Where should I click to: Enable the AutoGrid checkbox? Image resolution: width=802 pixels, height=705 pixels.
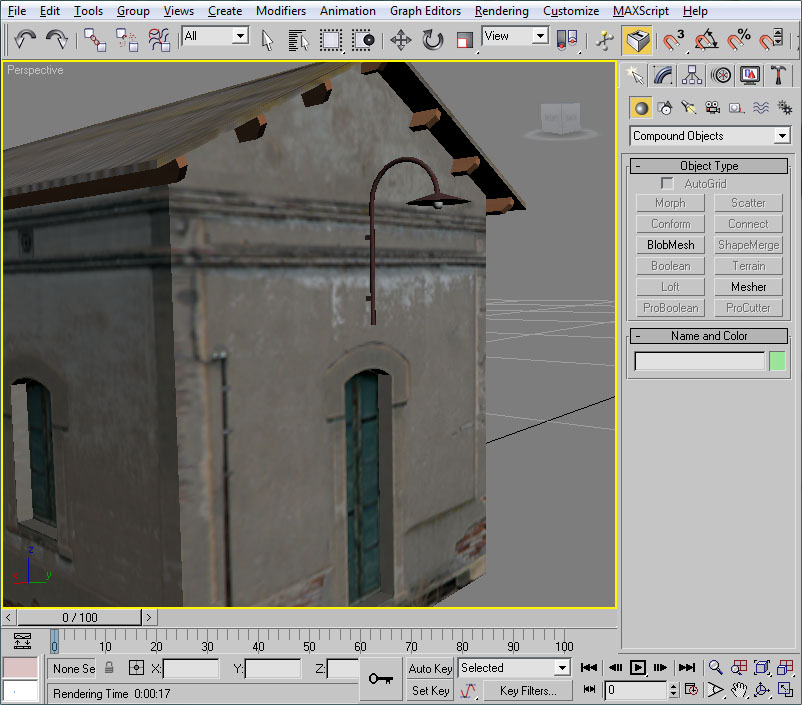pyautogui.click(x=667, y=184)
